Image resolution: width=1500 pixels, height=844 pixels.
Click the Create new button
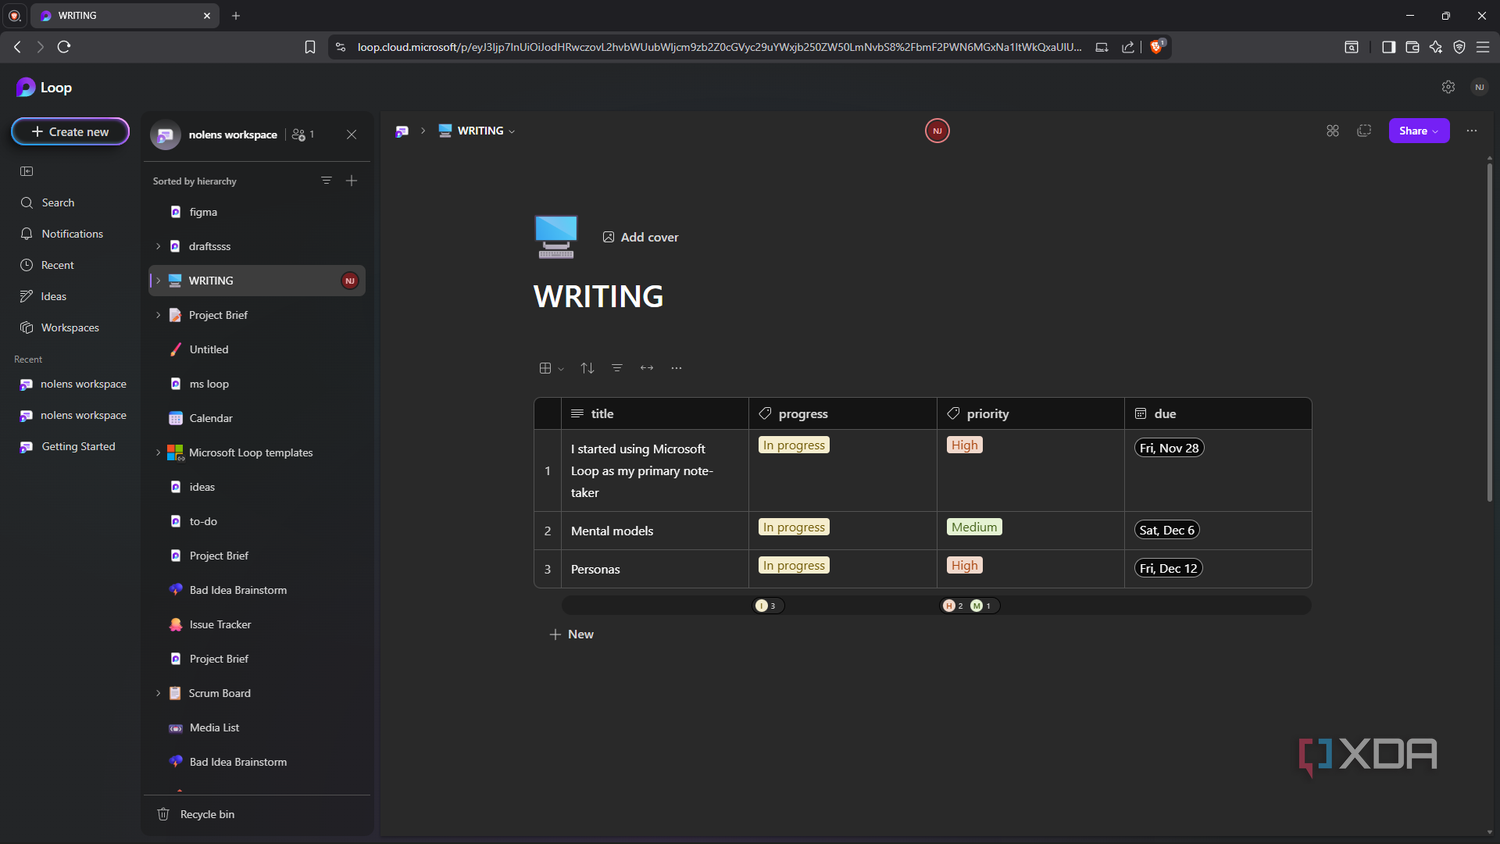coord(70,132)
